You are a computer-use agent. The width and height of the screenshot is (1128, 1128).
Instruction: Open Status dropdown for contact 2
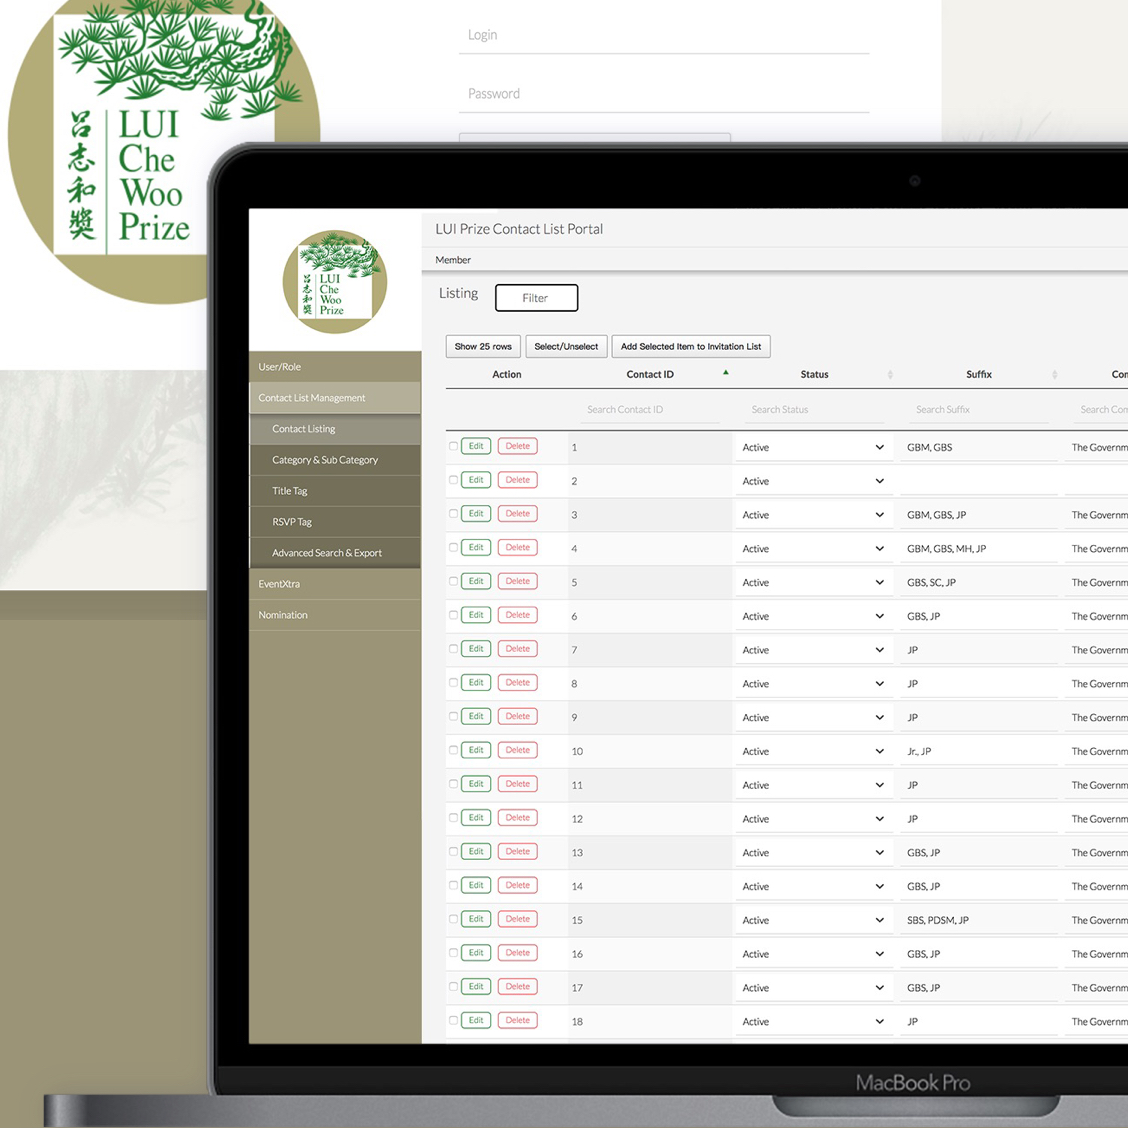coord(814,481)
